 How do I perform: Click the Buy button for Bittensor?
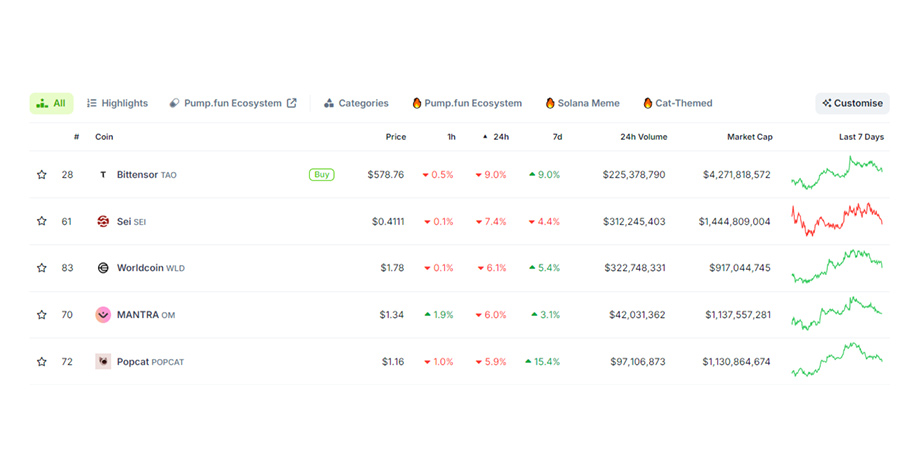click(321, 174)
